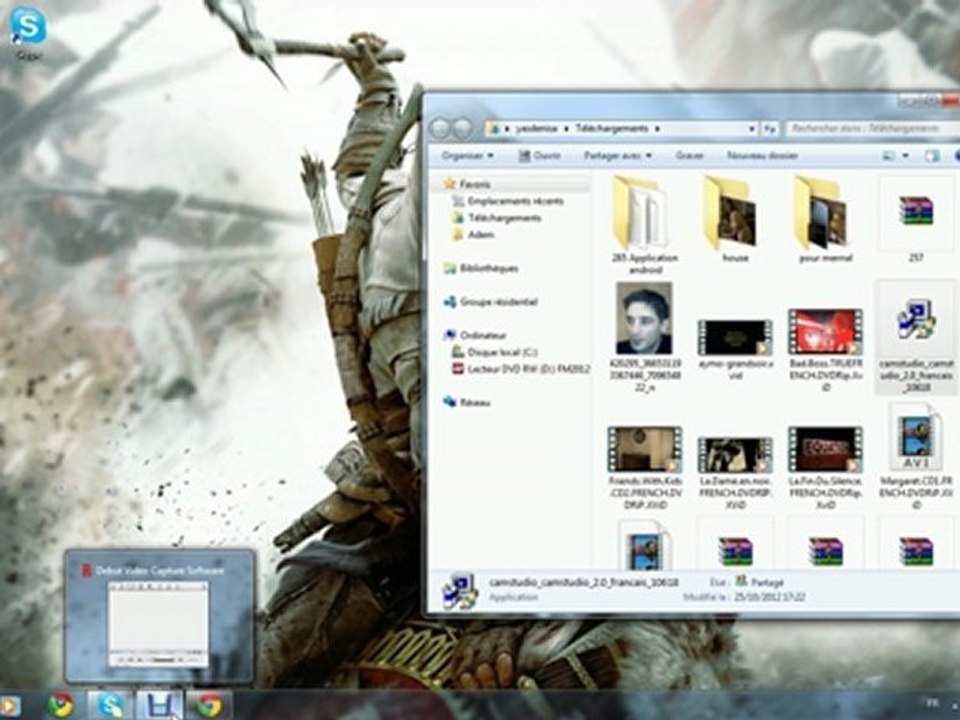Select the camstudio installer file
This screenshot has height=720, width=960.
point(915,338)
